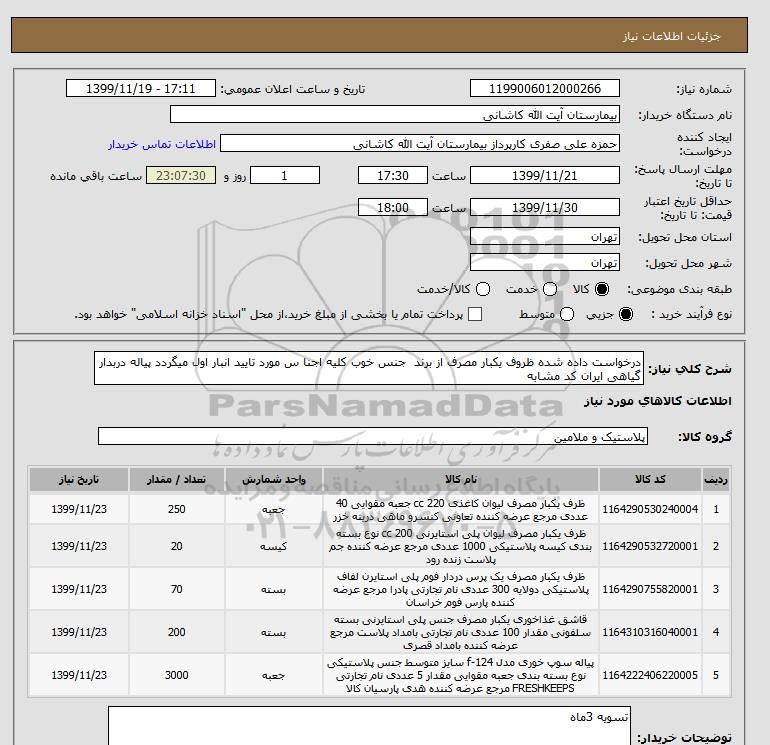Click product code 1164310316040001

650,632
